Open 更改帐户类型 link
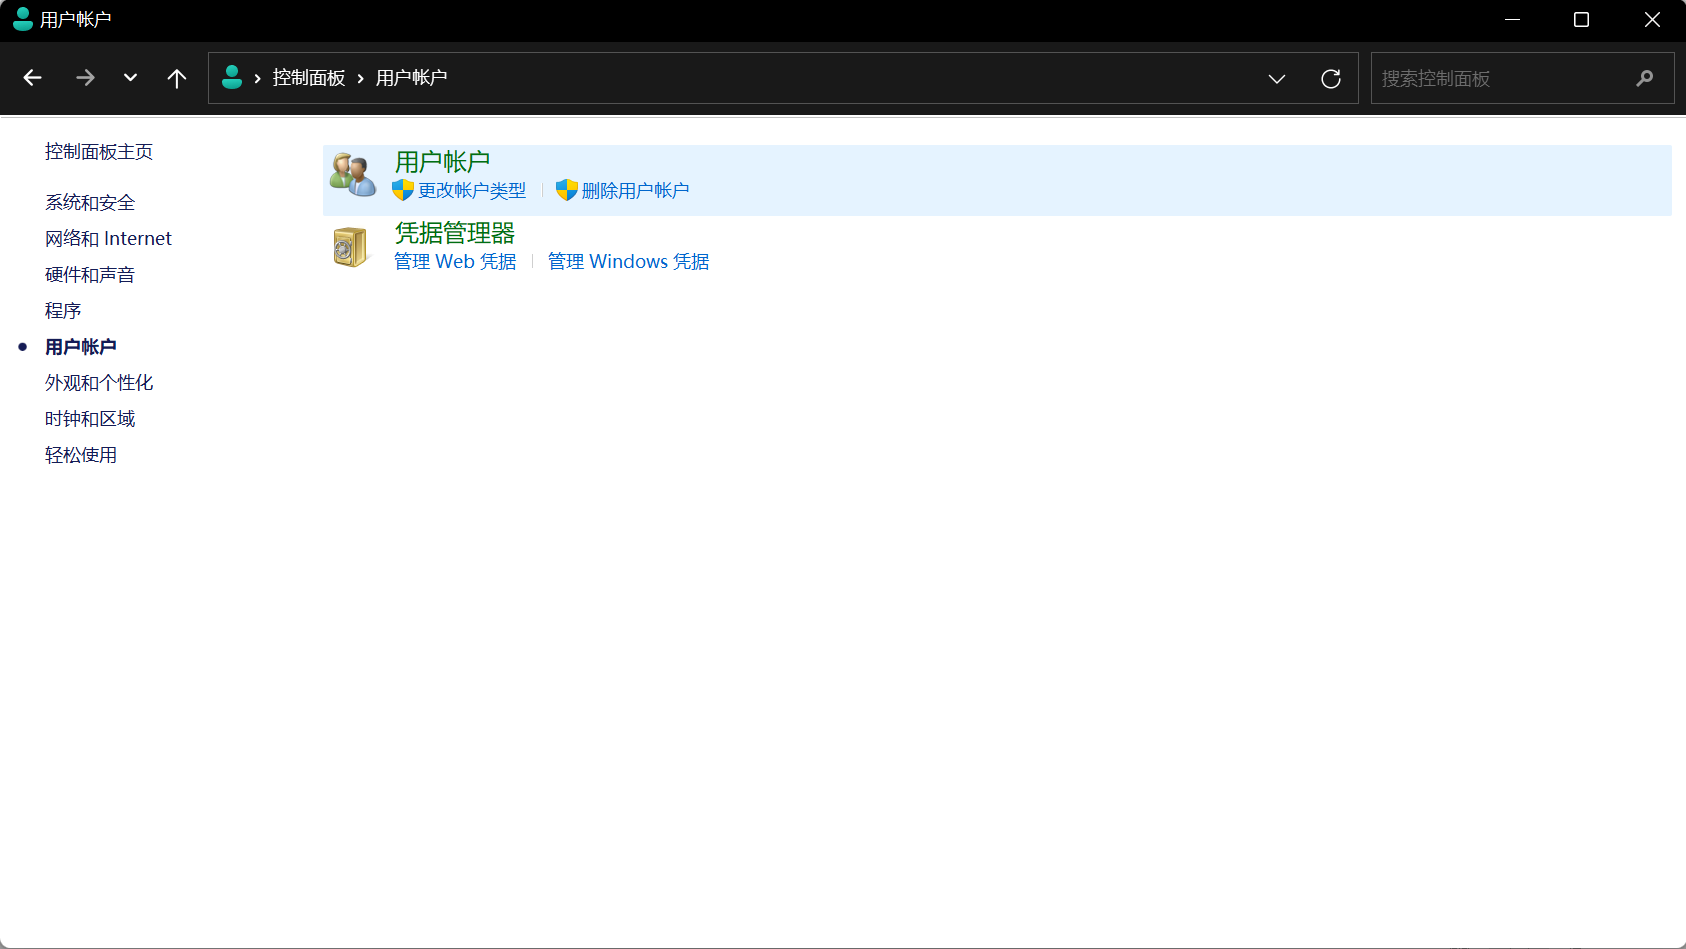Screen dimensions: 1686x949 pyautogui.click(x=472, y=190)
